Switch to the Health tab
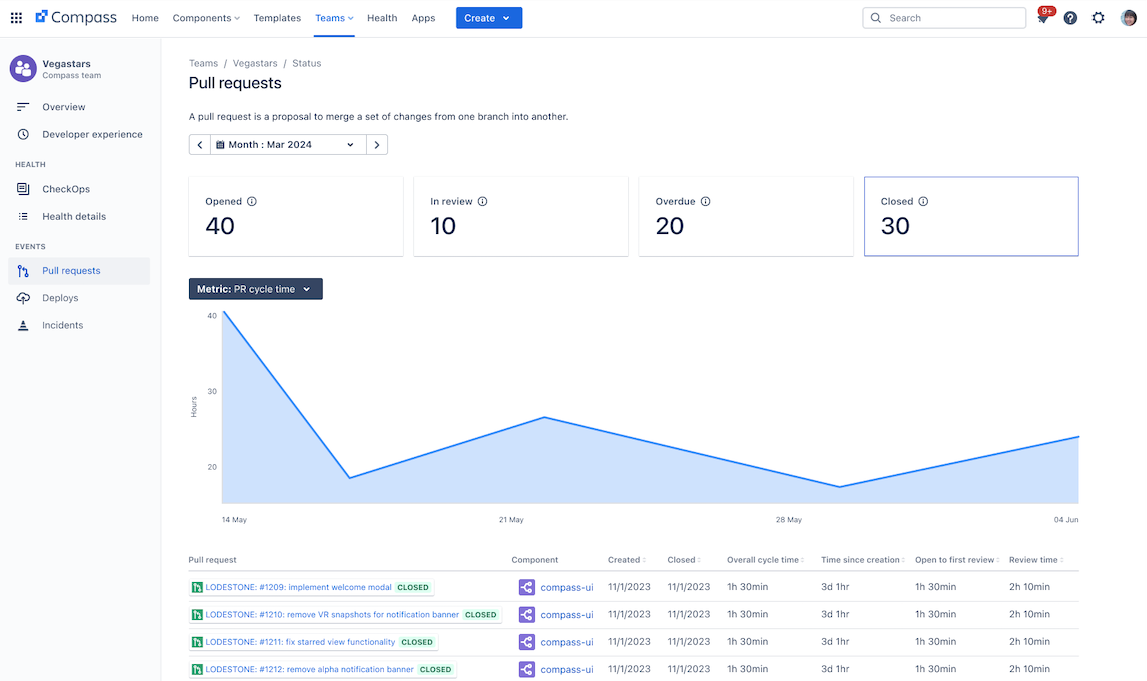The width and height of the screenshot is (1147, 681). 381,17
